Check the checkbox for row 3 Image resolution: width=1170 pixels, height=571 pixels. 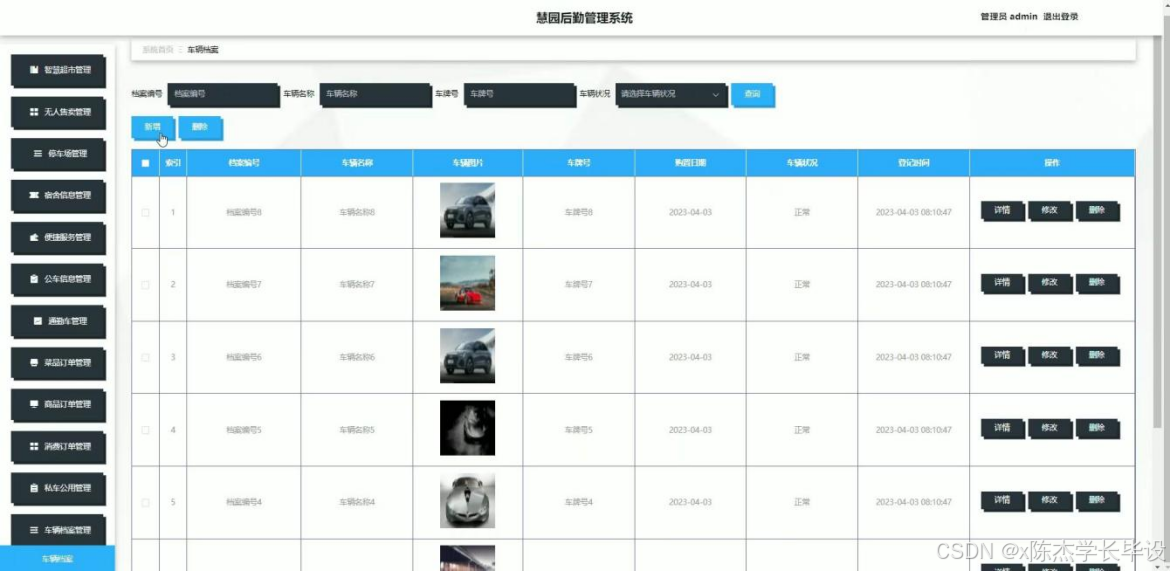tap(146, 358)
